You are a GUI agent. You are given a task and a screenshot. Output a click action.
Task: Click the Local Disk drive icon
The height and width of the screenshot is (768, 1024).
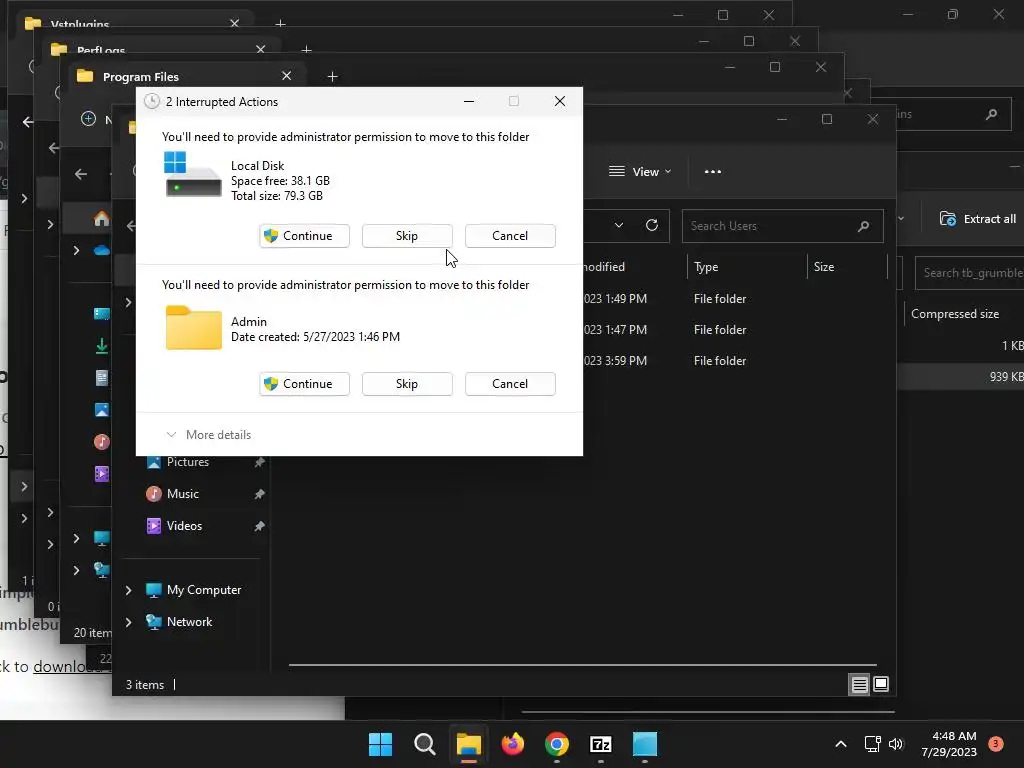(193, 174)
